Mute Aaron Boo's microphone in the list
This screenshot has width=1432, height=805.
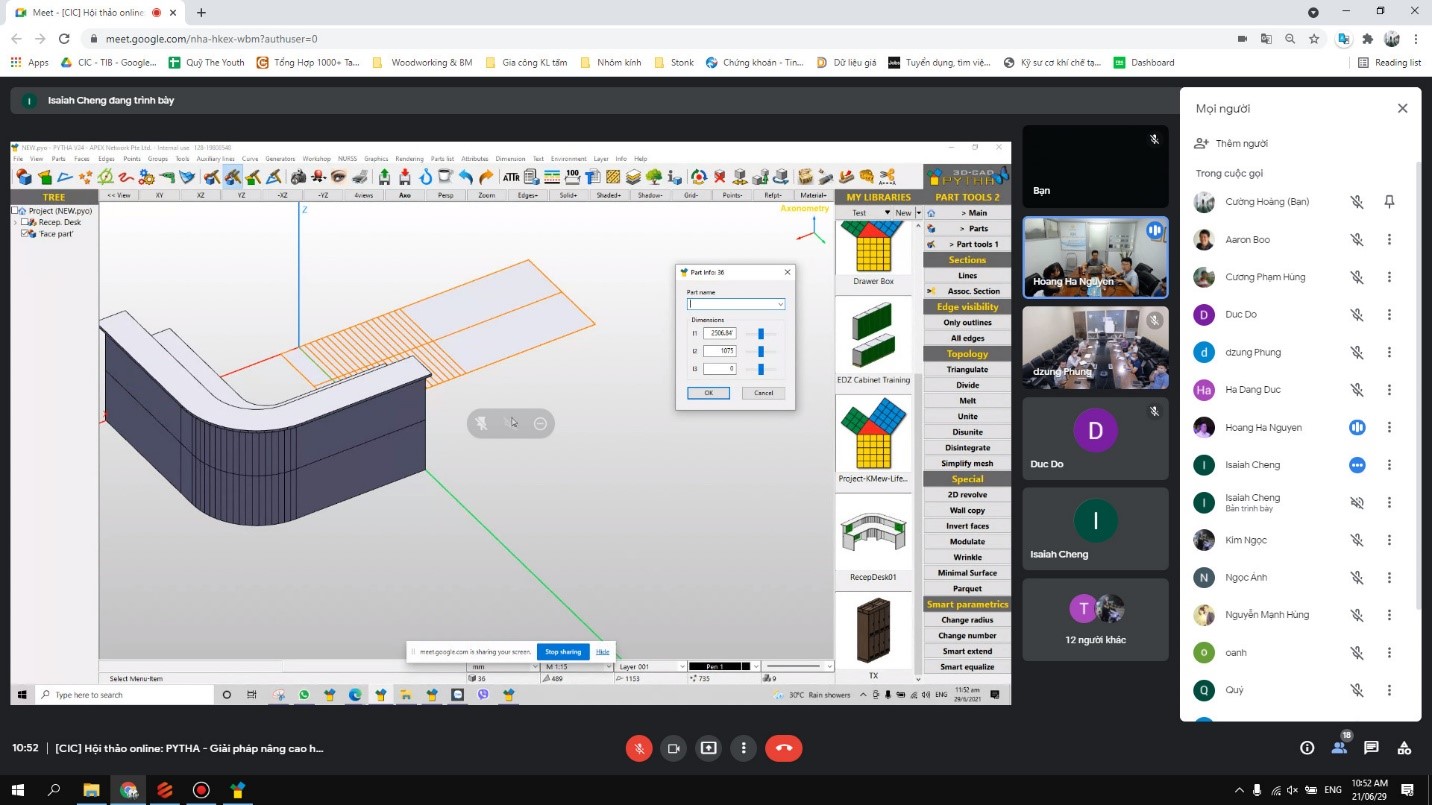1357,240
